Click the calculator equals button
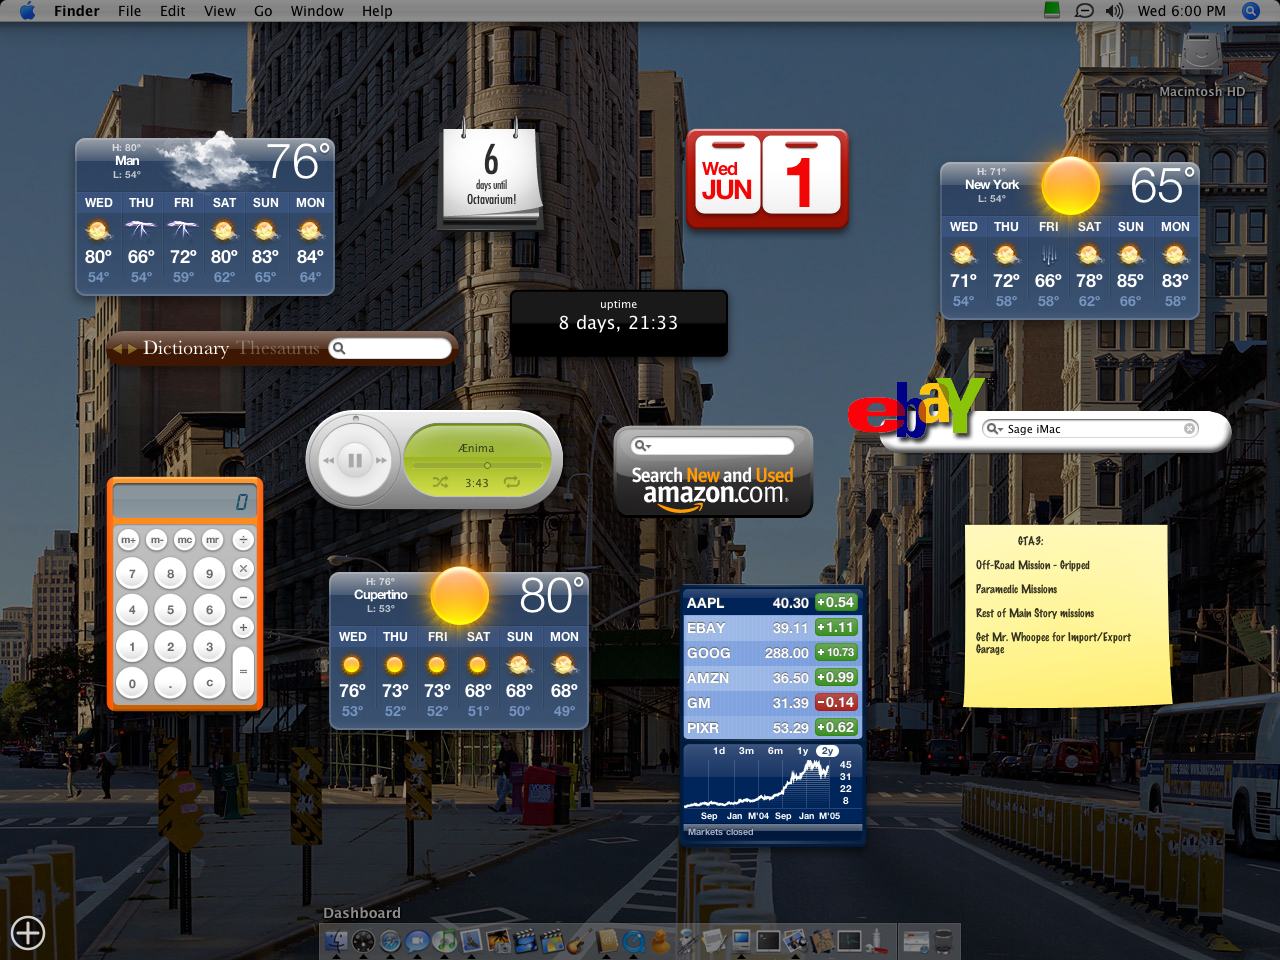 [243, 671]
